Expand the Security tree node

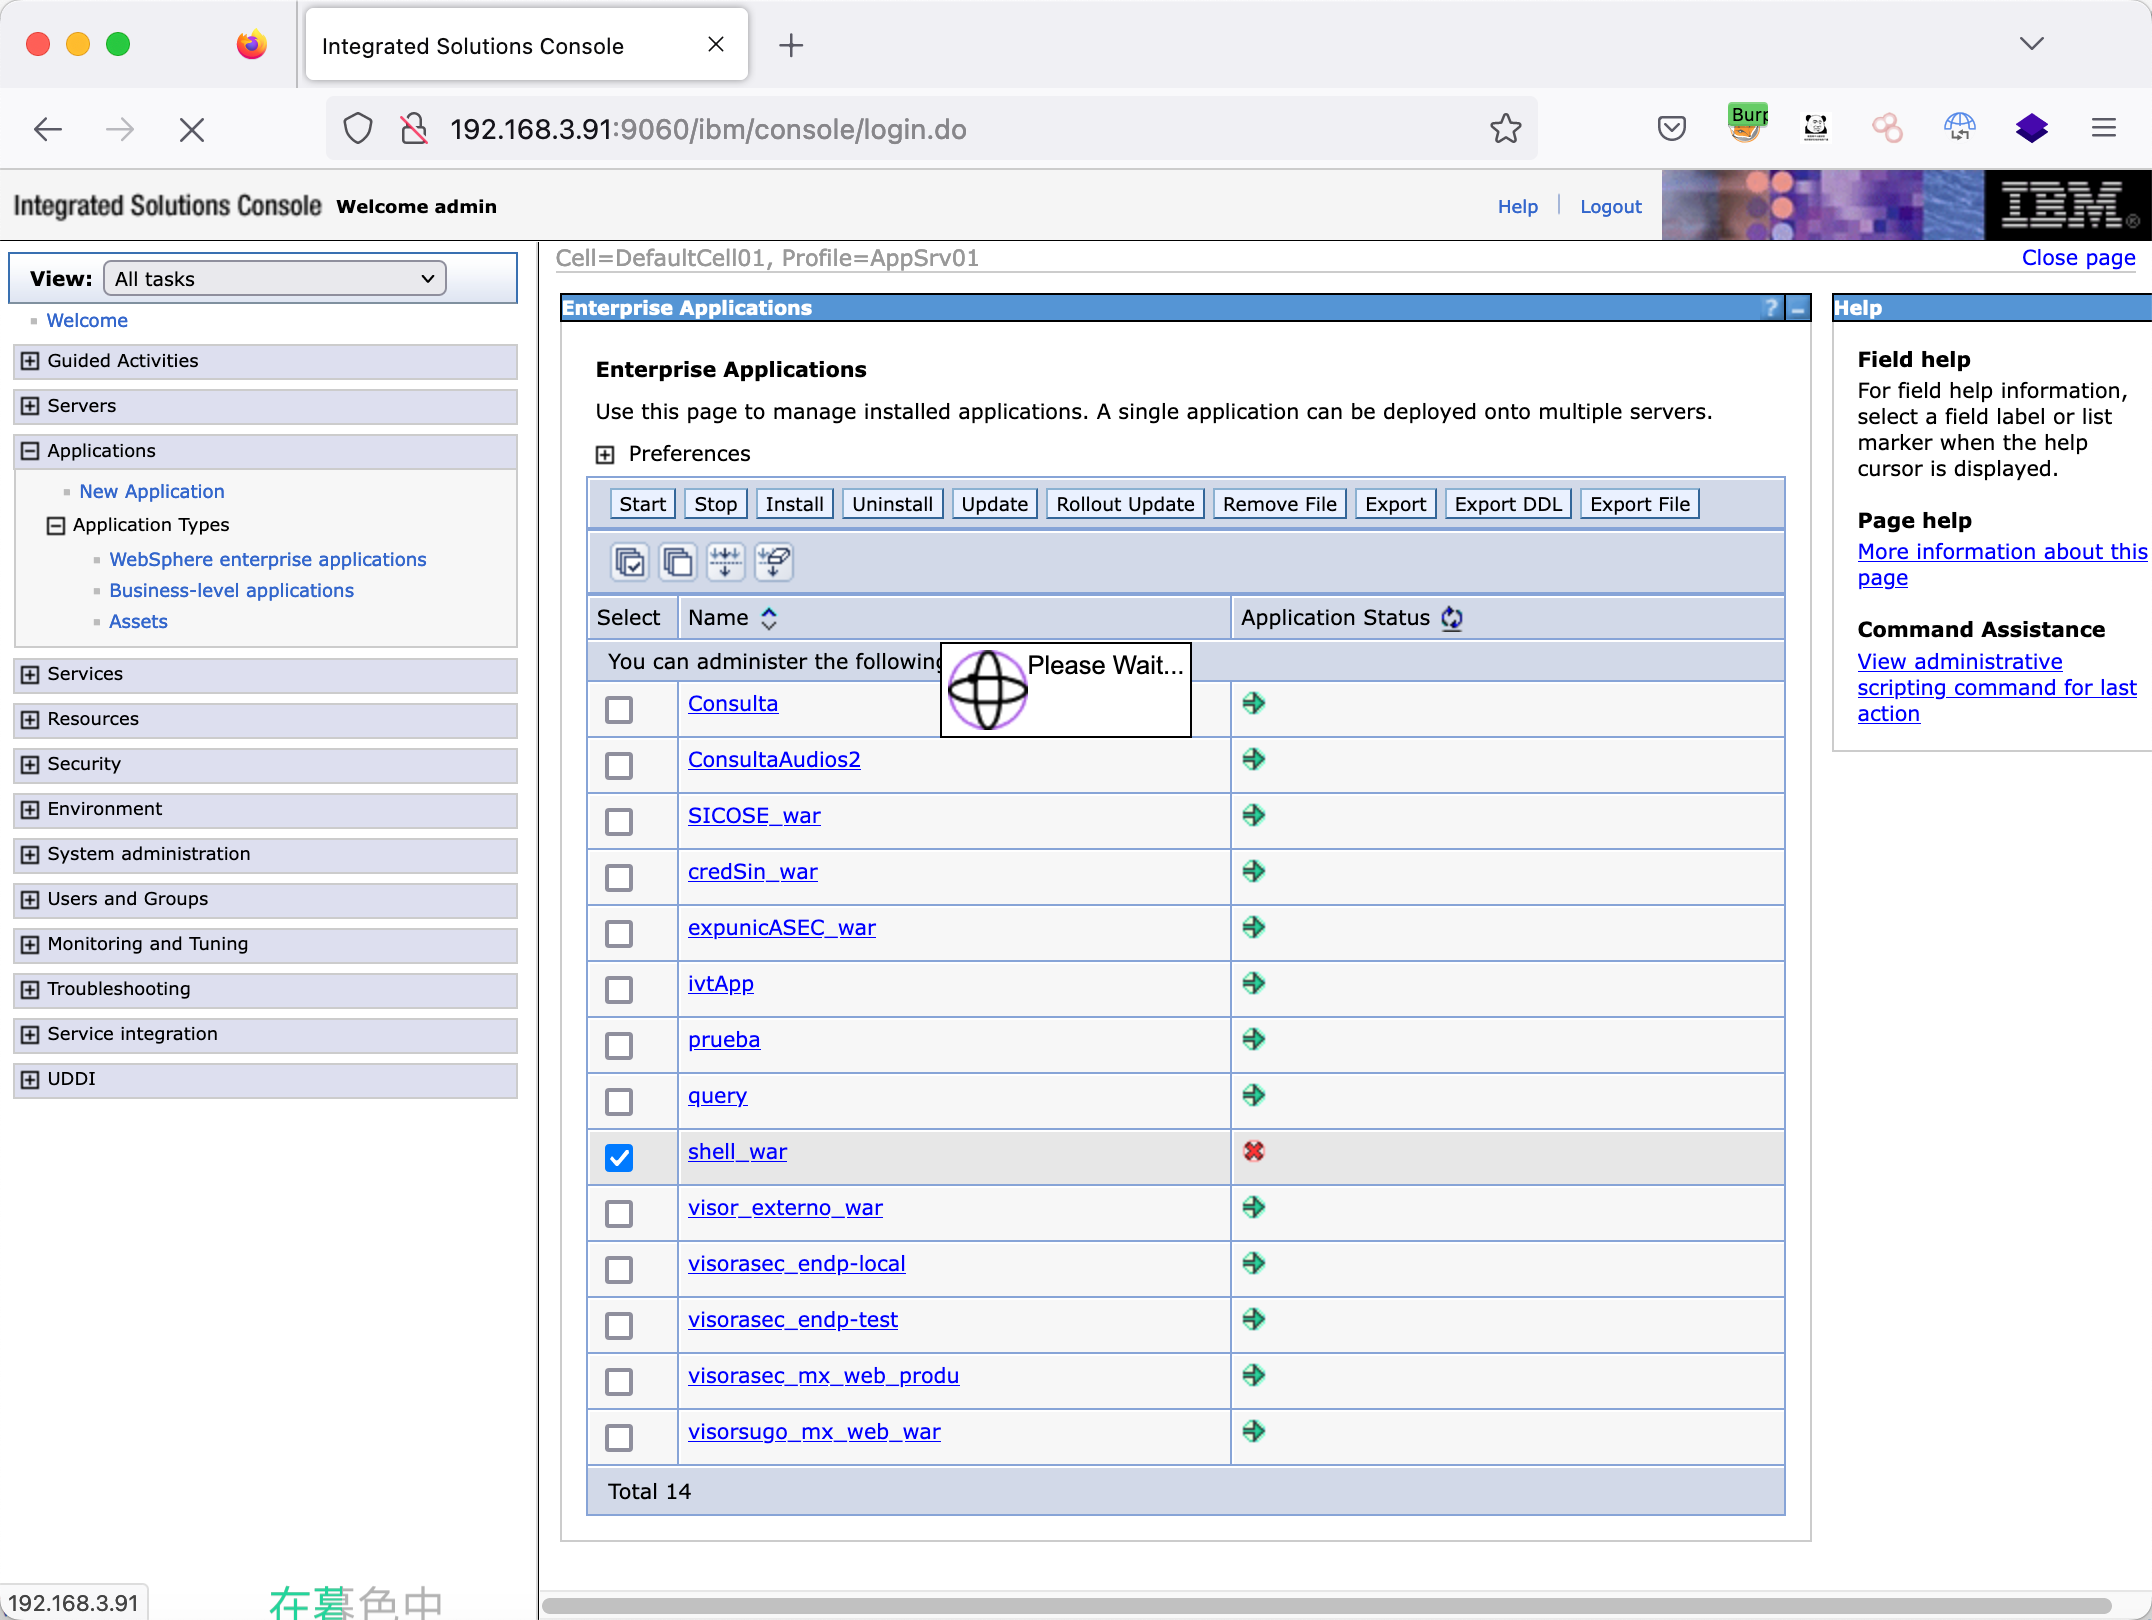pyautogui.click(x=30, y=765)
